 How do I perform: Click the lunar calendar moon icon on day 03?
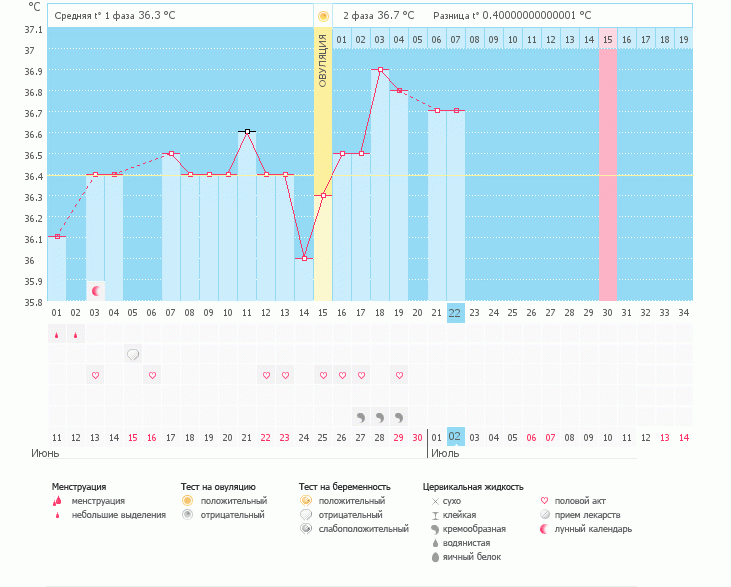(96, 291)
